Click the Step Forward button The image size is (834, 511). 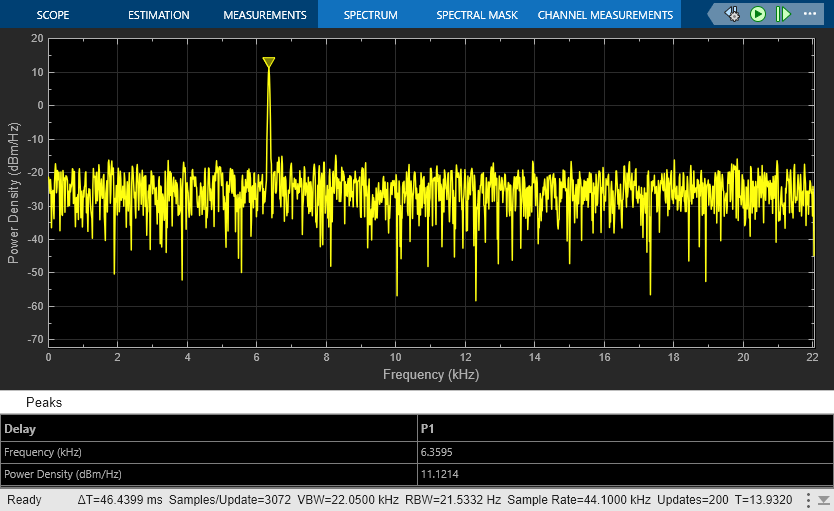click(x=782, y=14)
